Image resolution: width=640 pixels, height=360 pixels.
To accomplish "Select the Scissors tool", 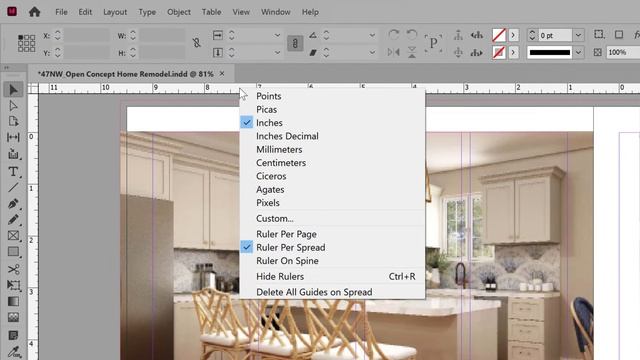I will click(13, 269).
